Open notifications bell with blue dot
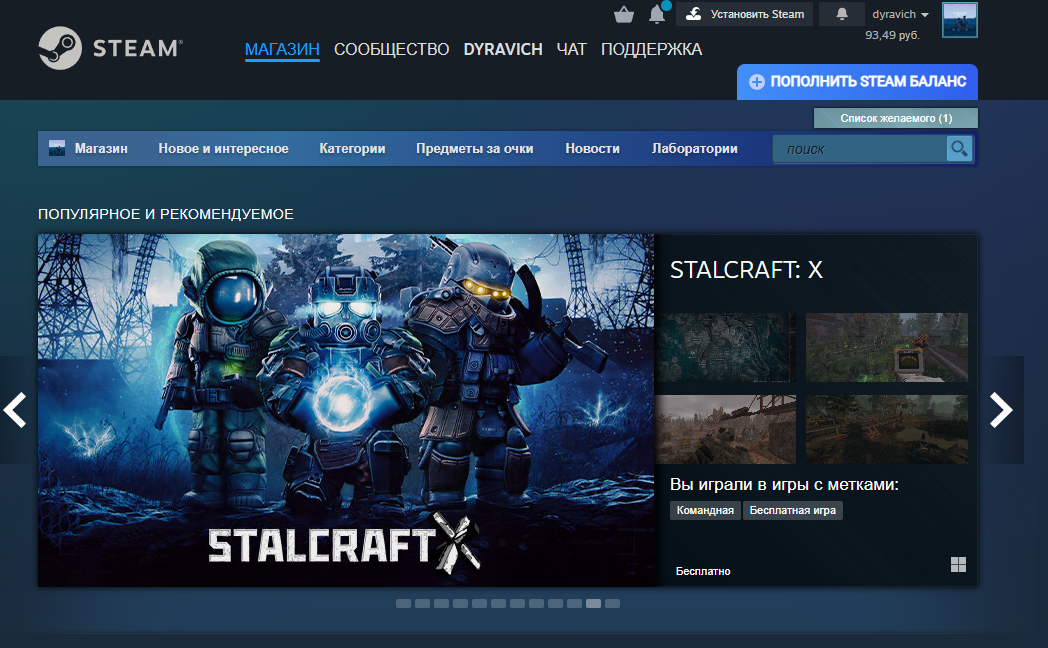The image size is (1048, 648). [658, 13]
